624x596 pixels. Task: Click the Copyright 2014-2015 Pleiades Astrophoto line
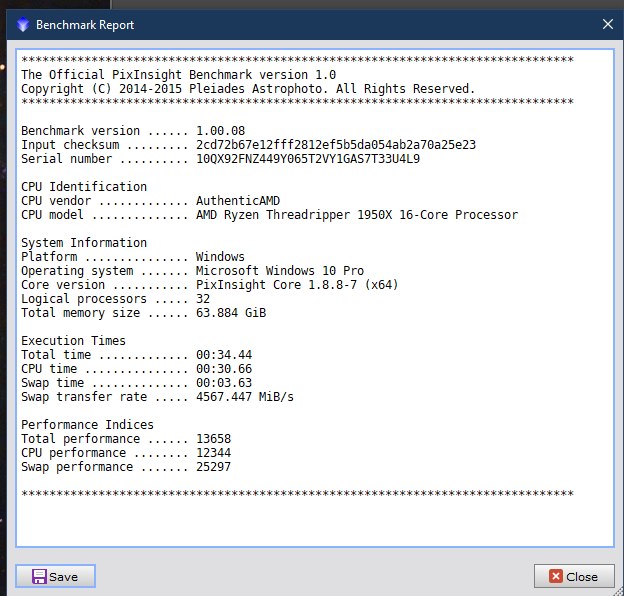(x=248, y=89)
